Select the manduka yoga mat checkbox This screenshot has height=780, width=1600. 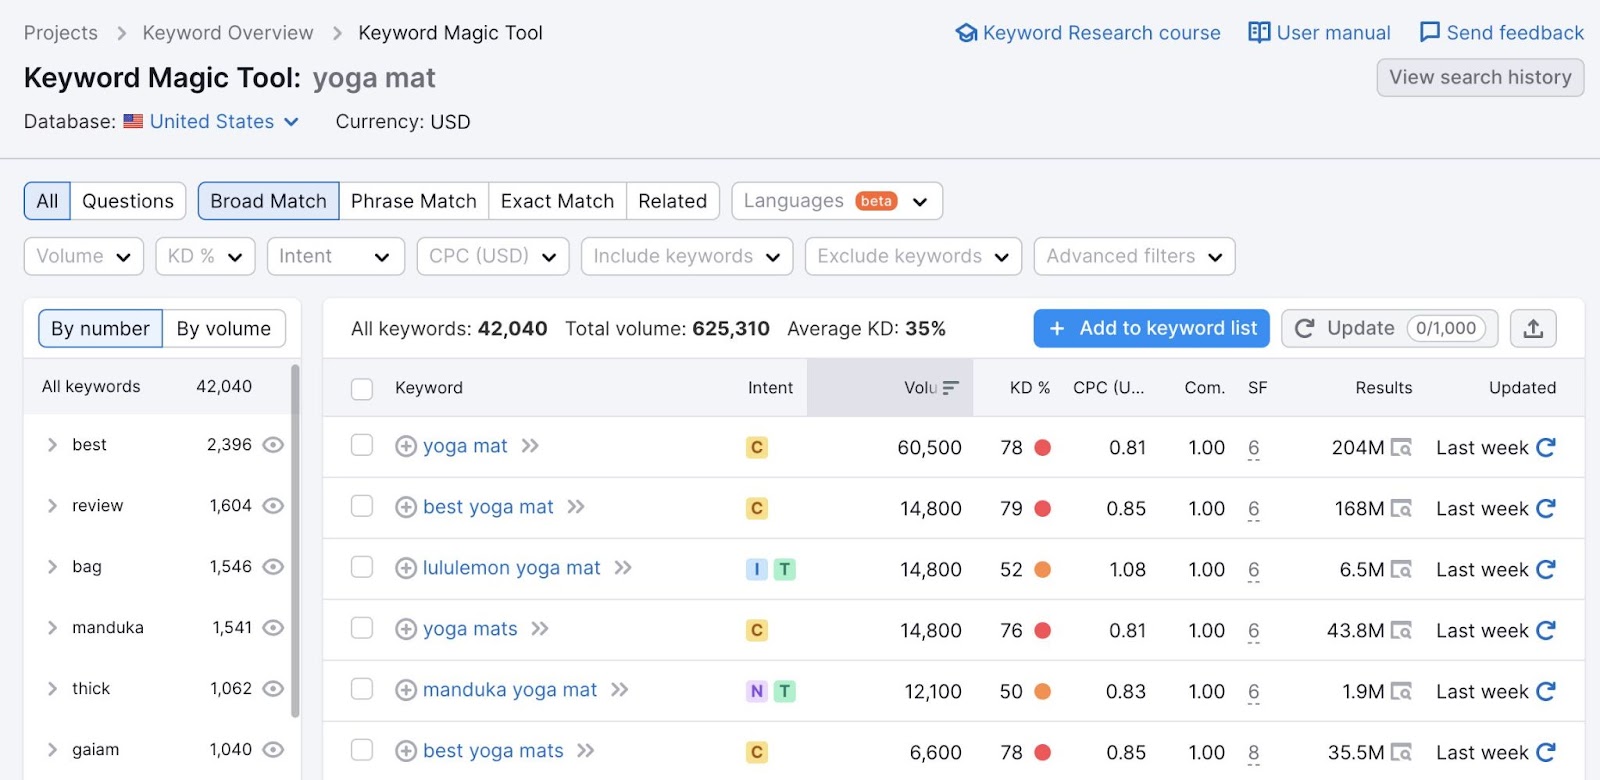click(x=362, y=690)
